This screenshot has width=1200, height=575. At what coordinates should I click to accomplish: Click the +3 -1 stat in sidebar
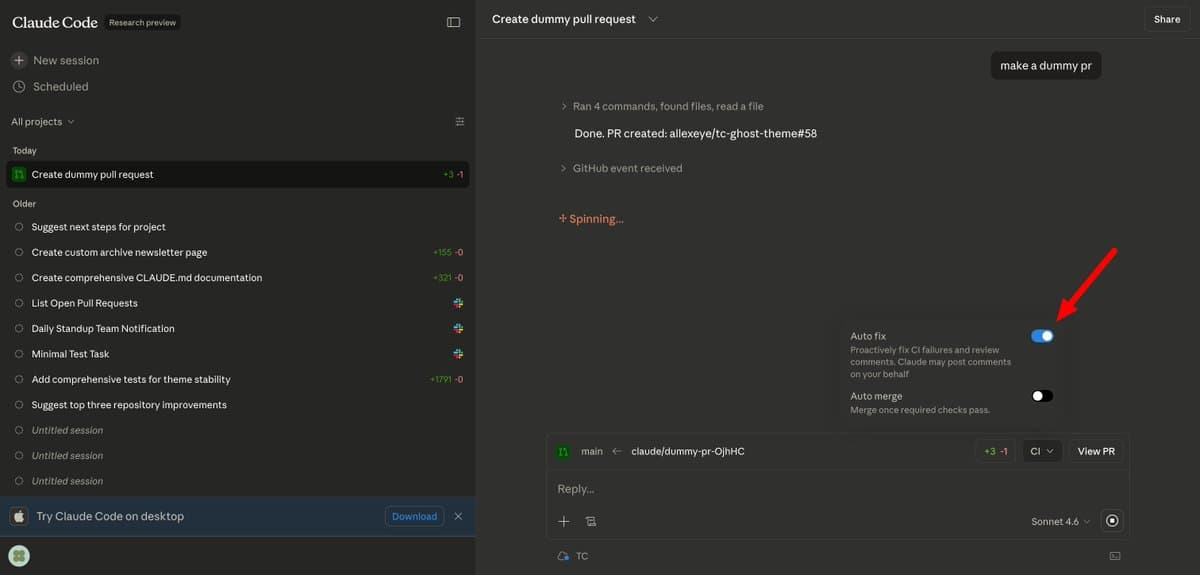pos(453,174)
